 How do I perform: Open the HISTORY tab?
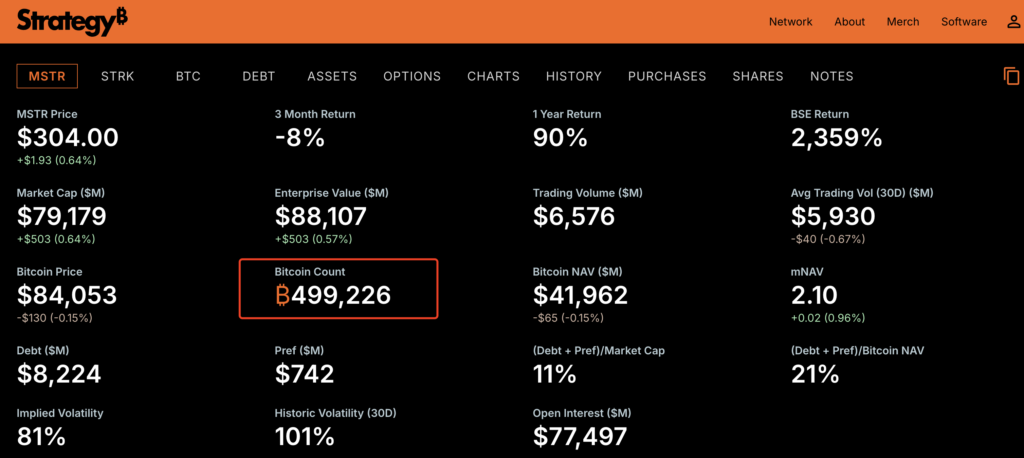click(x=573, y=76)
